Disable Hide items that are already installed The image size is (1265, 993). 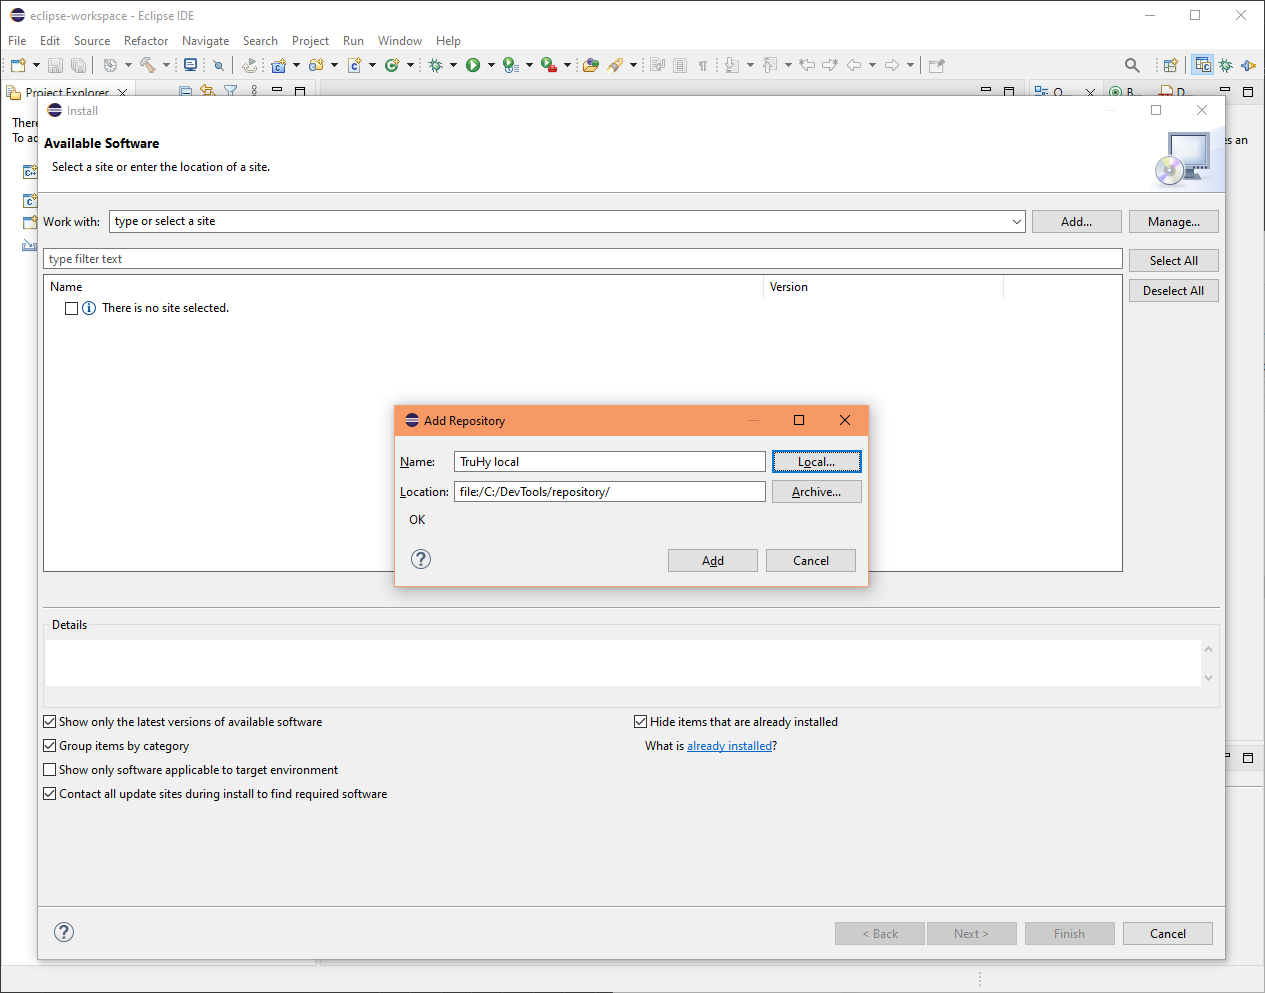coord(639,721)
